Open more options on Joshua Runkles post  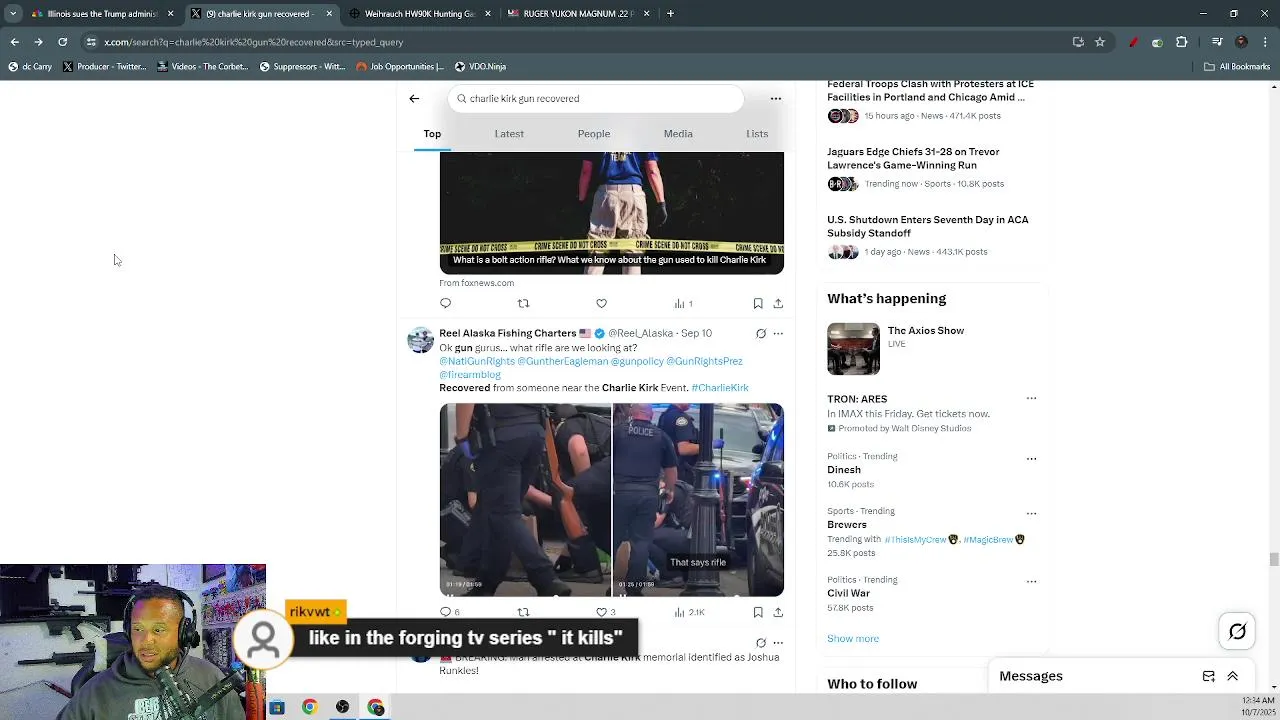pos(778,643)
